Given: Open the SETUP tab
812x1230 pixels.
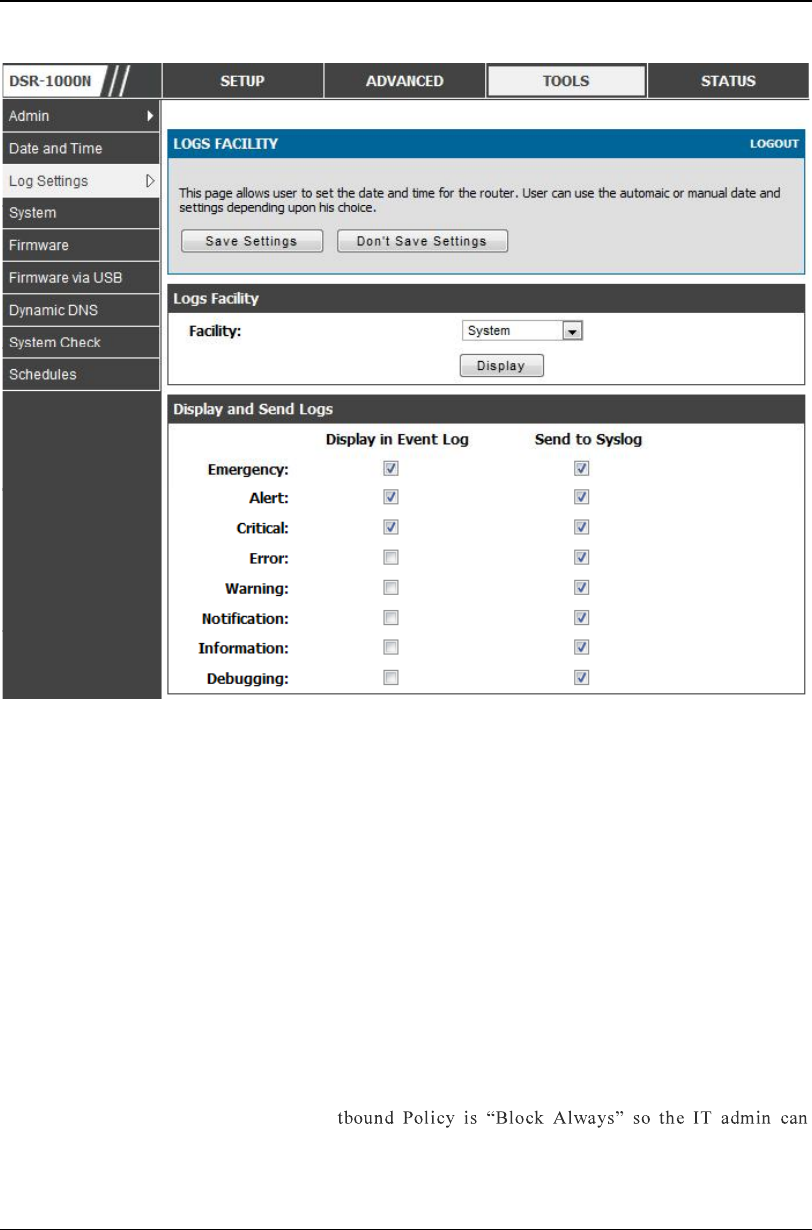Looking at the screenshot, I should [x=243, y=81].
